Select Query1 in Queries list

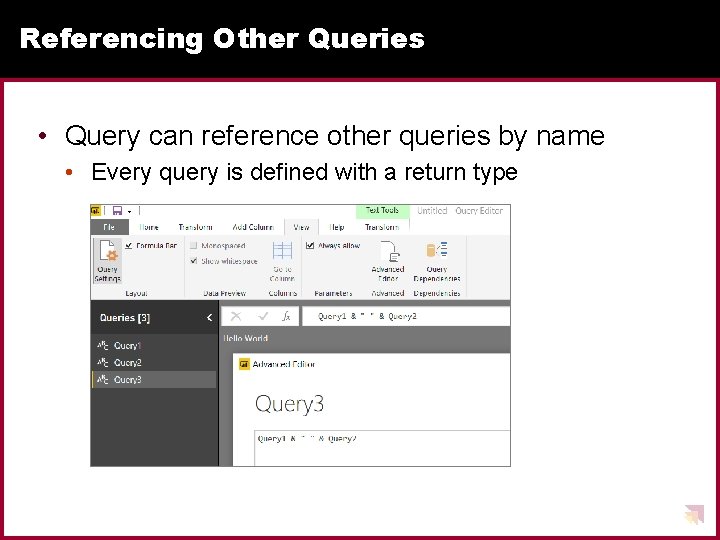click(x=154, y=345)
